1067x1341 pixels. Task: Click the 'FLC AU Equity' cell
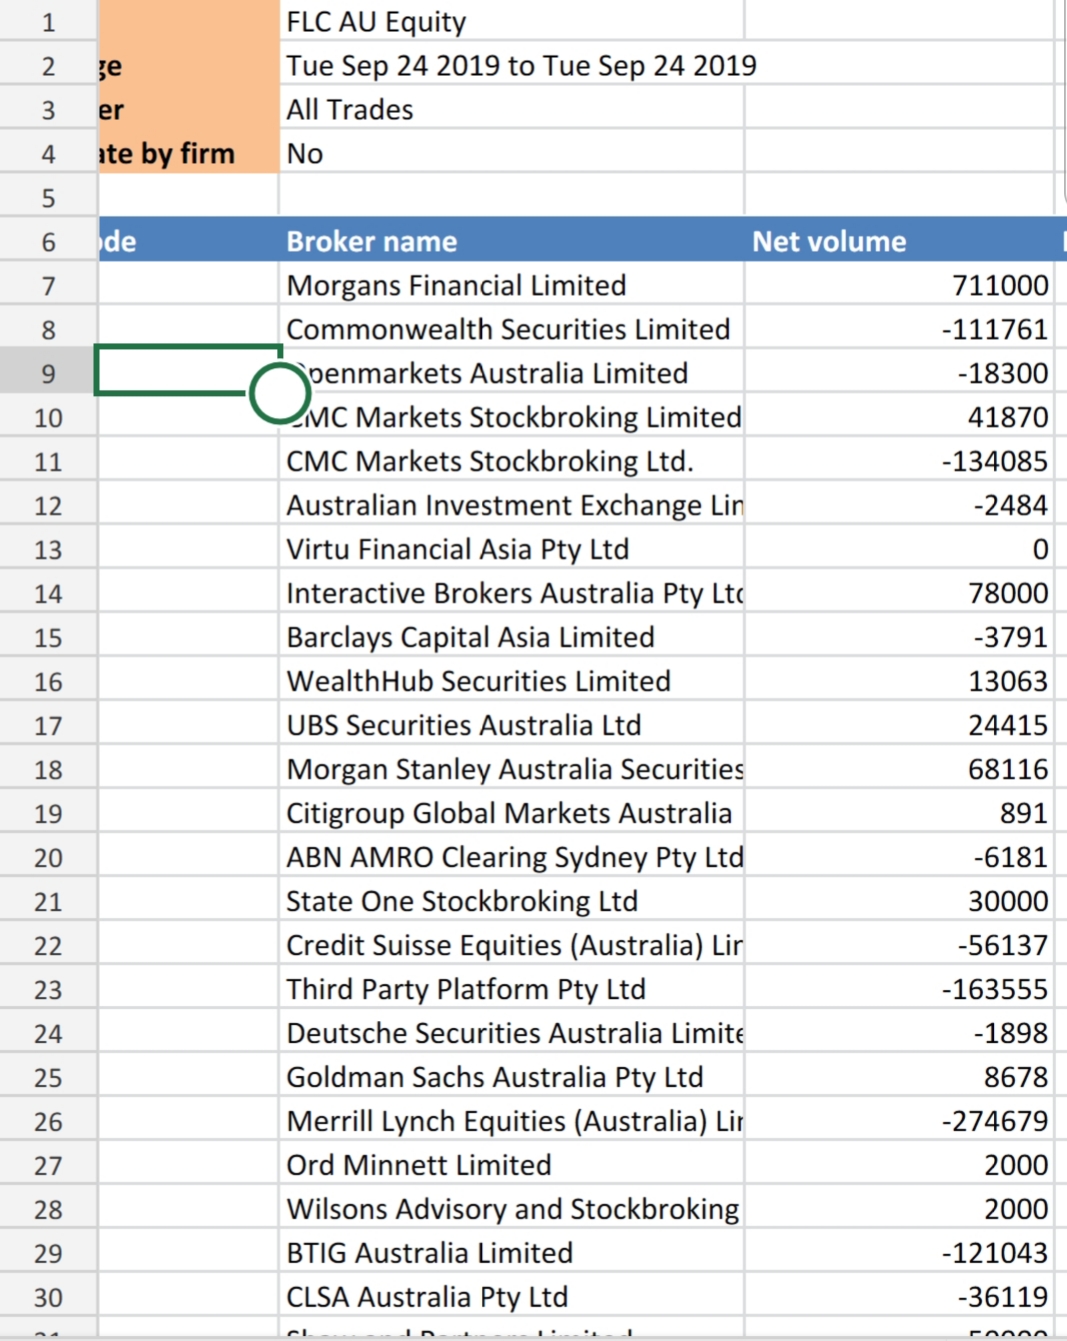pyautogui.click(x=511, y=21)
